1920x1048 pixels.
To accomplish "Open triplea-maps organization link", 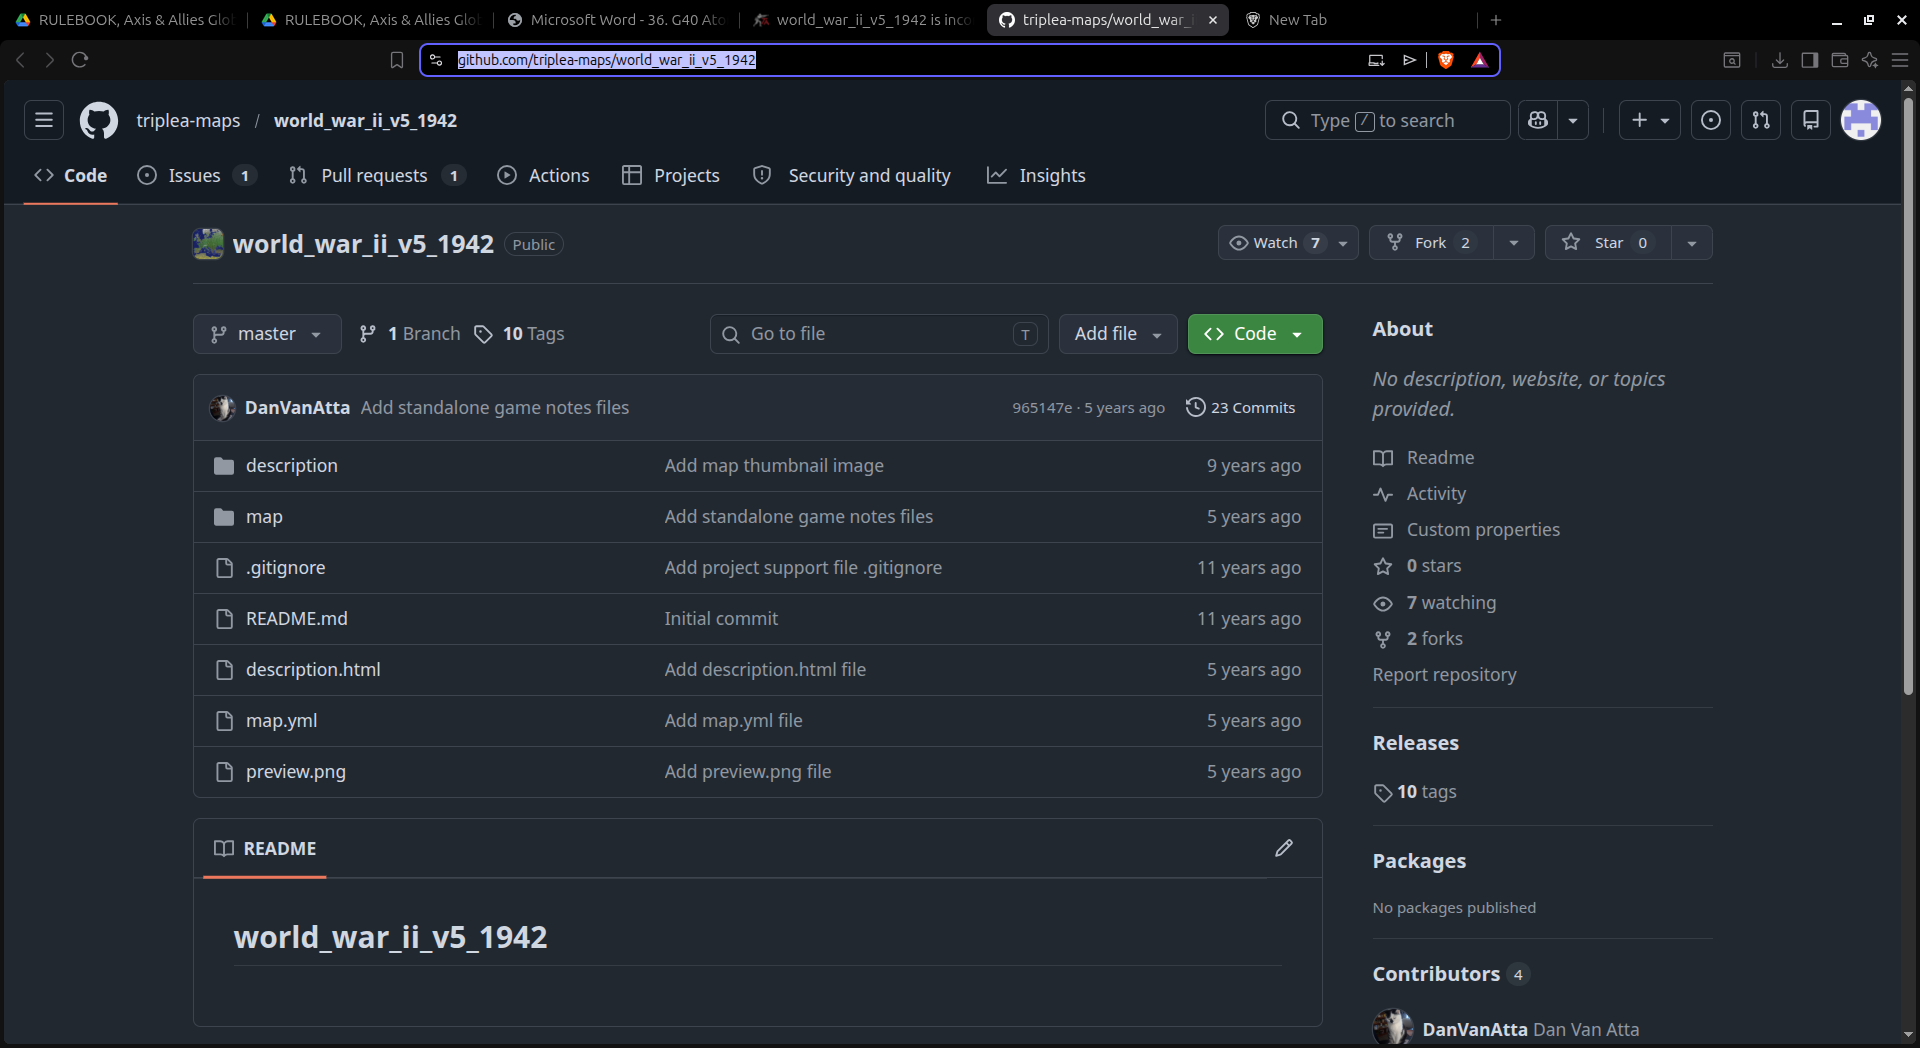I will point(188,120).
